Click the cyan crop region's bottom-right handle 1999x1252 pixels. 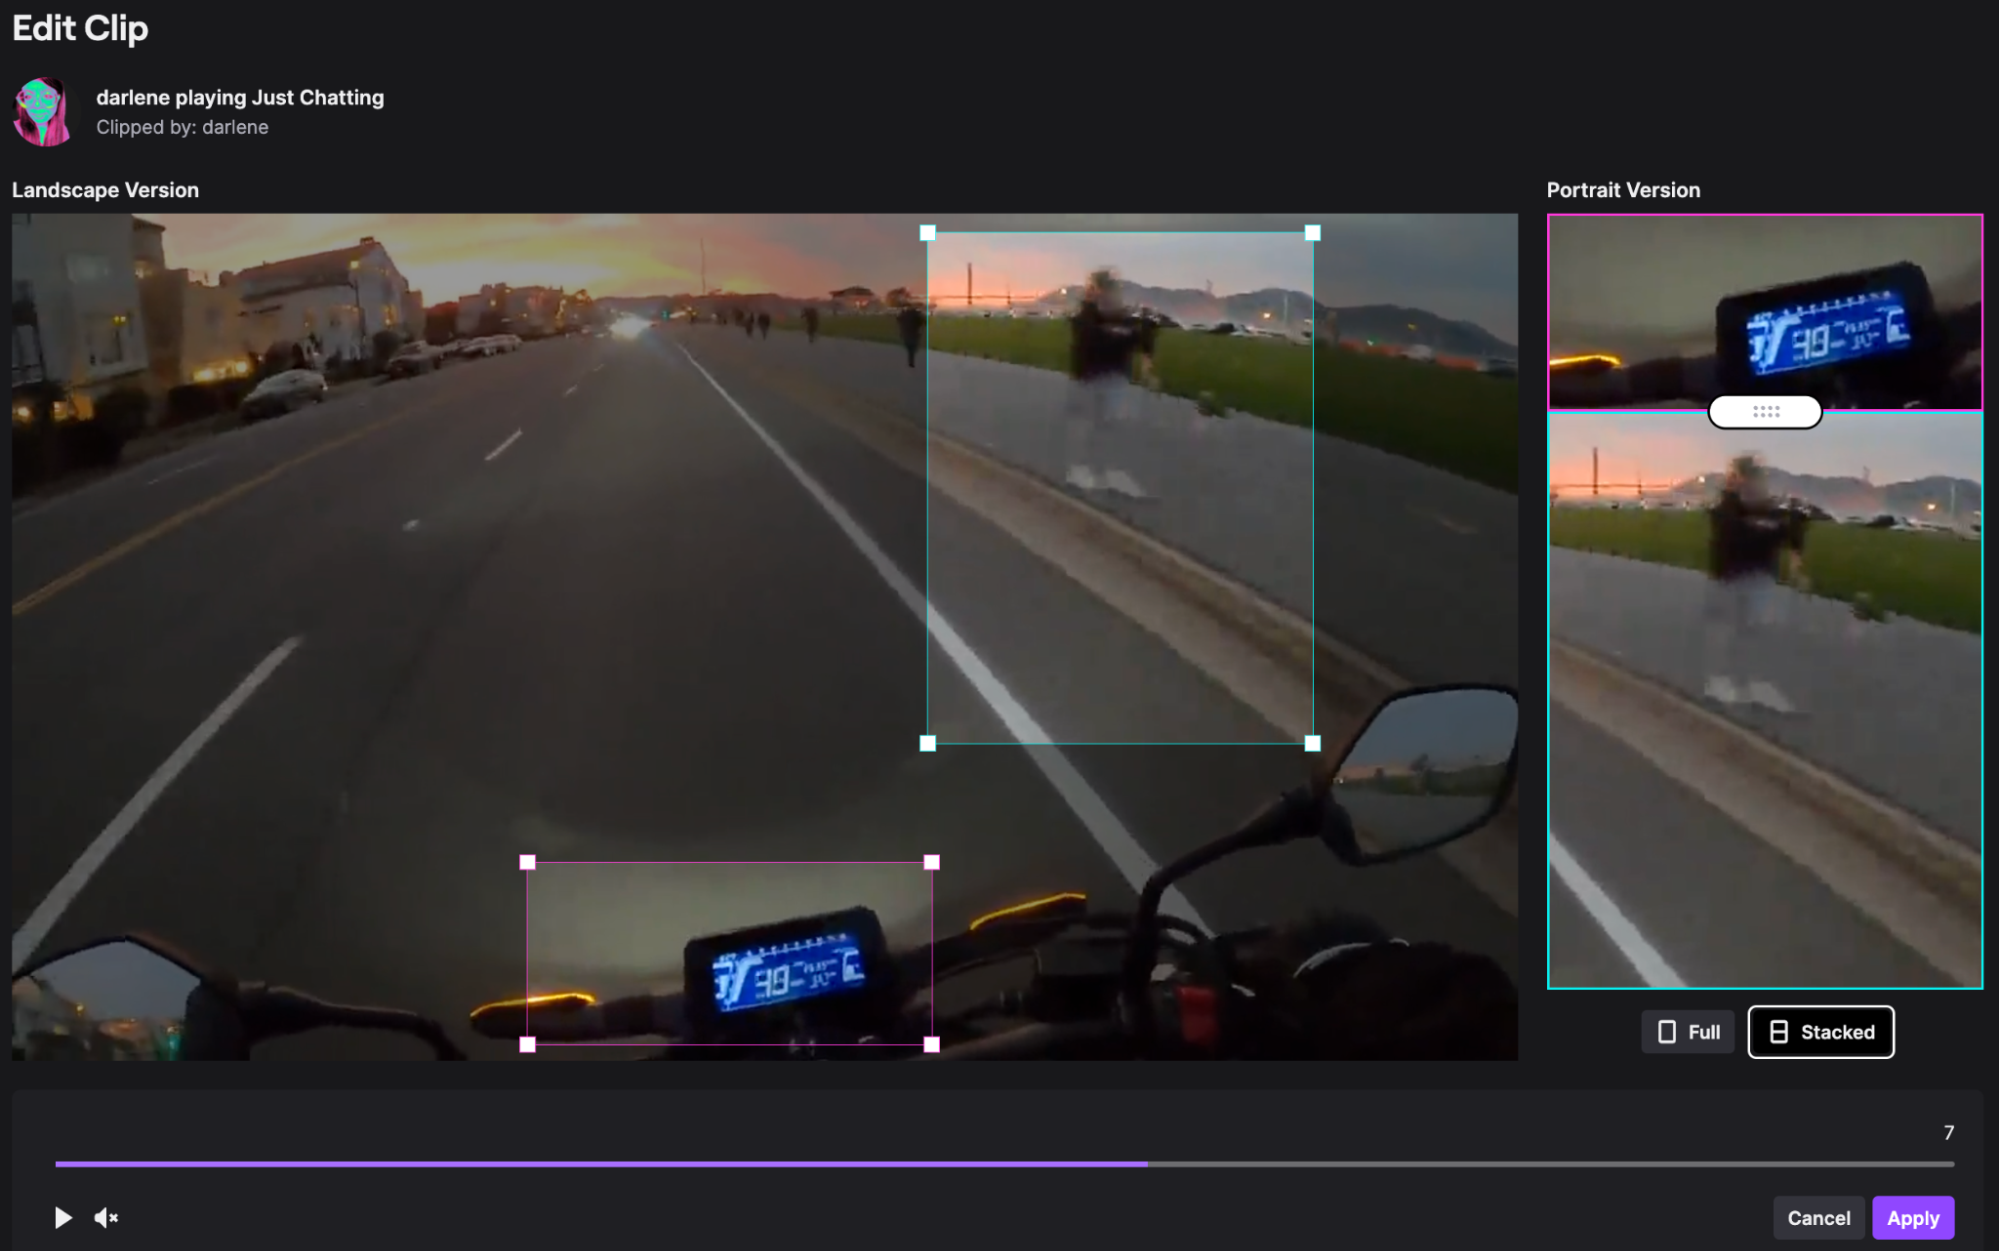point(1311,742)
